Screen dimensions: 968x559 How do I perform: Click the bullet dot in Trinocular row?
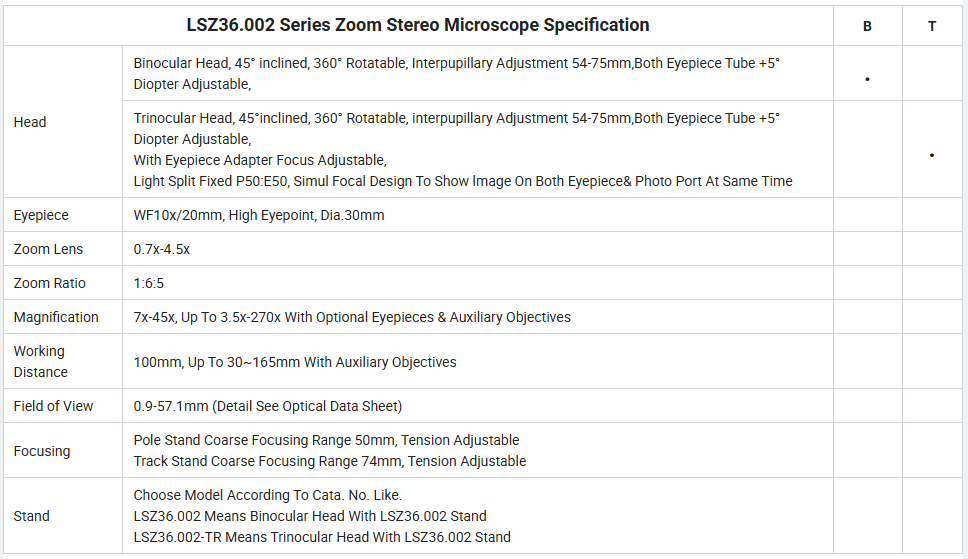(932, 155)
